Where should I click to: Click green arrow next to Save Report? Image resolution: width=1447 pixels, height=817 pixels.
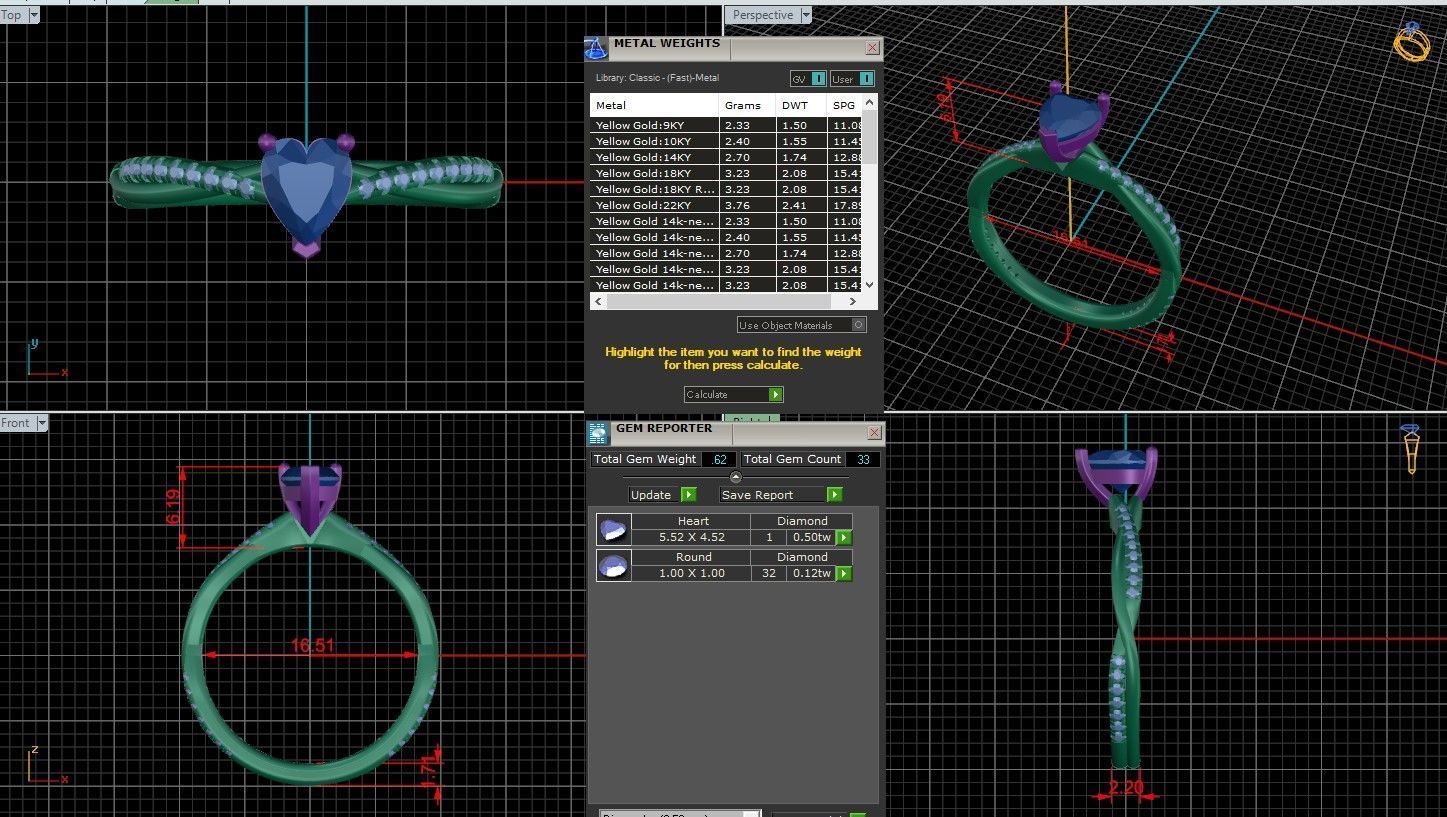coord(834,495)
